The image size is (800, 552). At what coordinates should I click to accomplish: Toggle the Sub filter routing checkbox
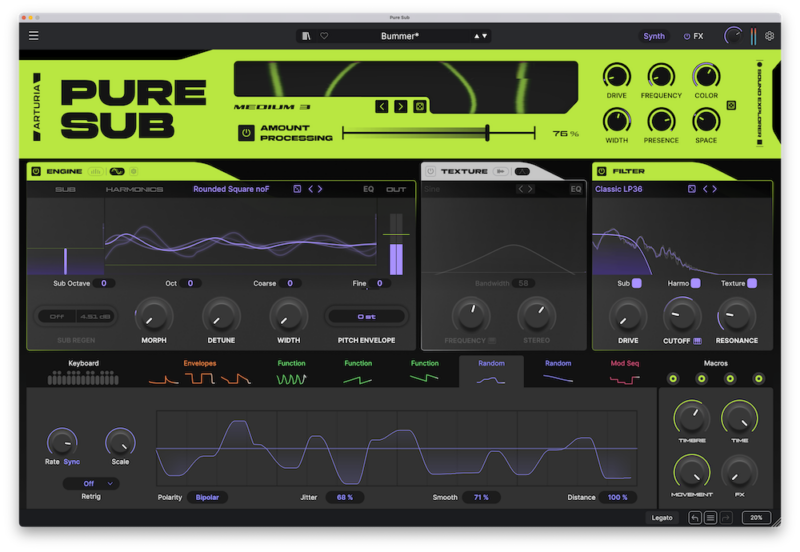tap(637, 283)
